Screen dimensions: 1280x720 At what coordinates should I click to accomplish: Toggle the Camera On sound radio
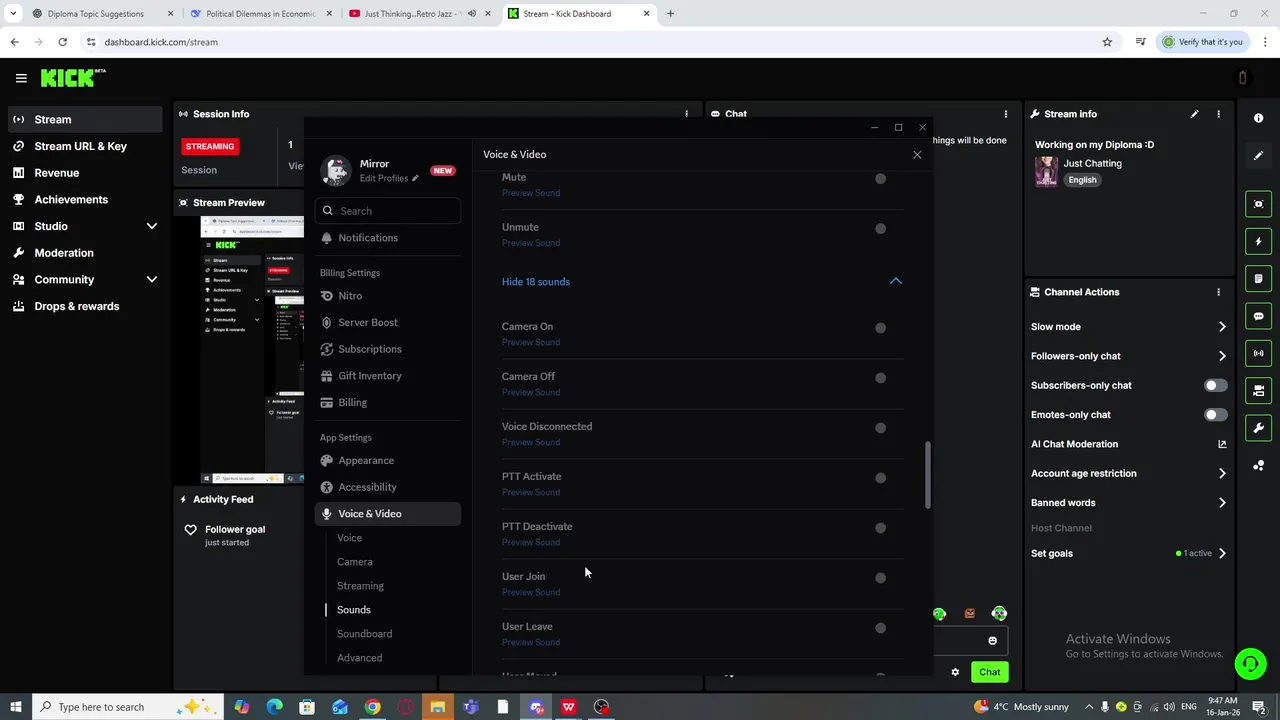click(880, 328)
